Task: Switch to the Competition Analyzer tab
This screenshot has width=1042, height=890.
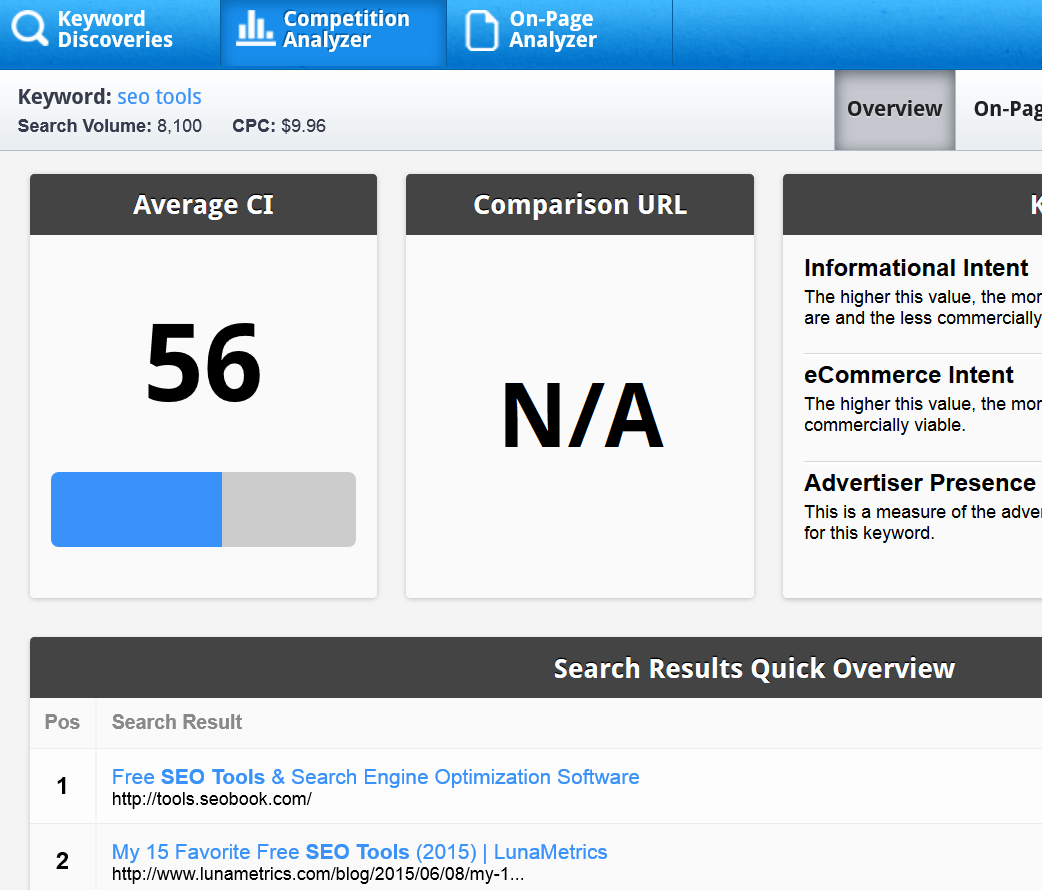Action: (334, 33)
